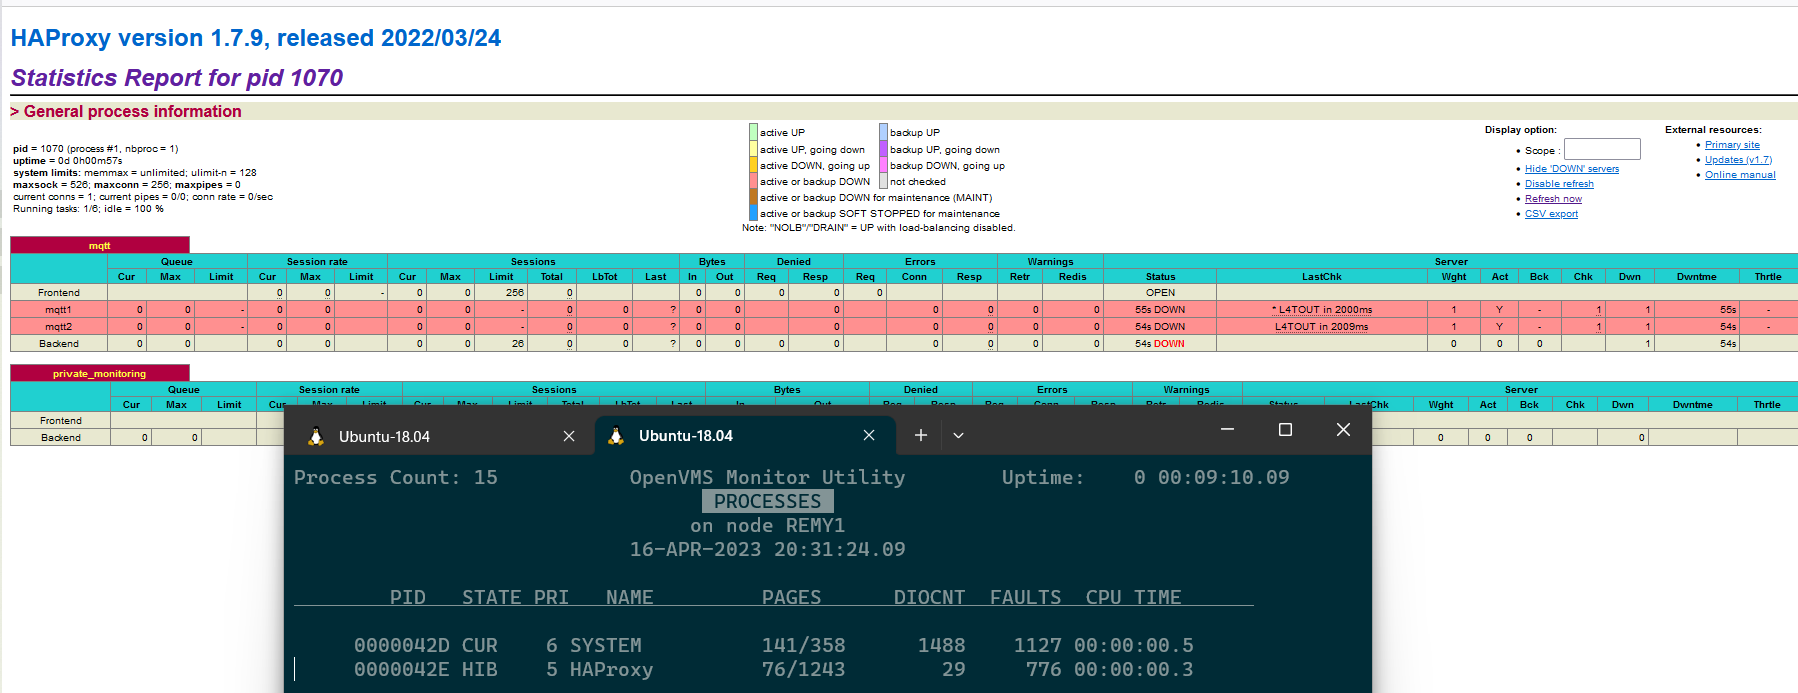Focus the Scope input field
The width and height of the screenshot is (1798, 693).
coord(1602,149)
